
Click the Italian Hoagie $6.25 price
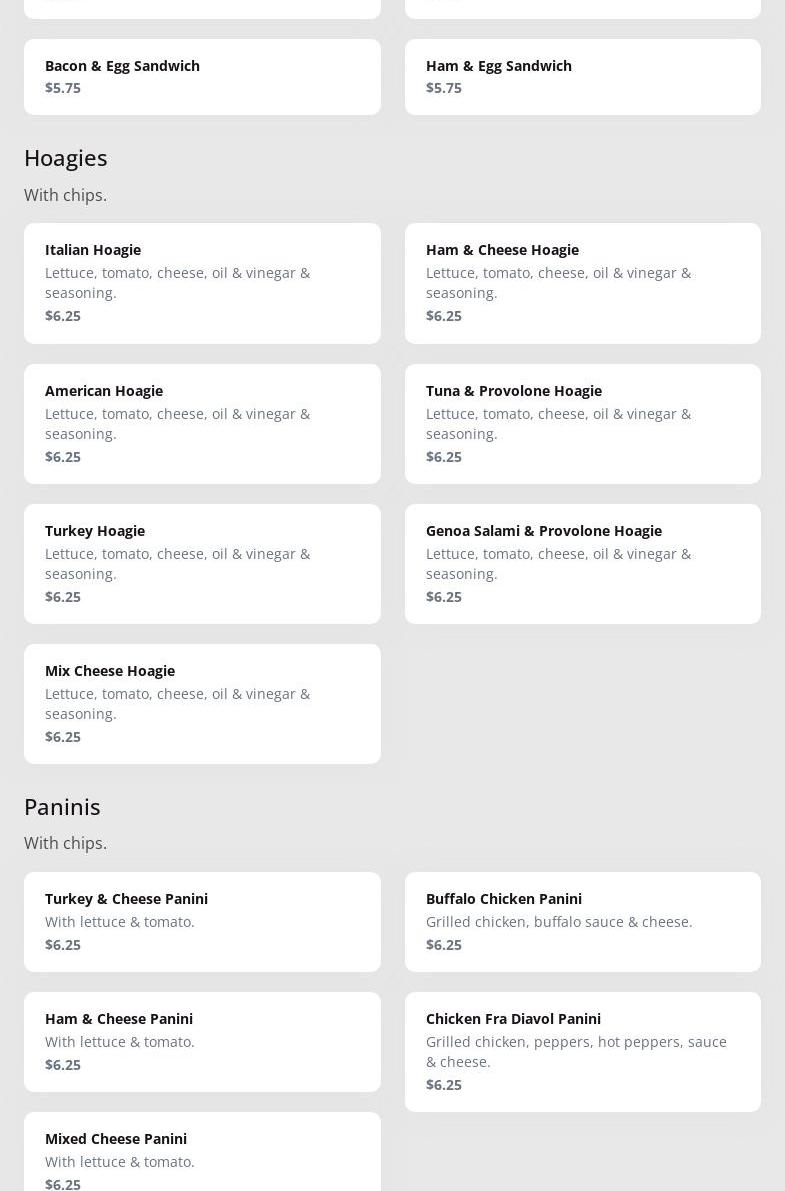(63, 316)
